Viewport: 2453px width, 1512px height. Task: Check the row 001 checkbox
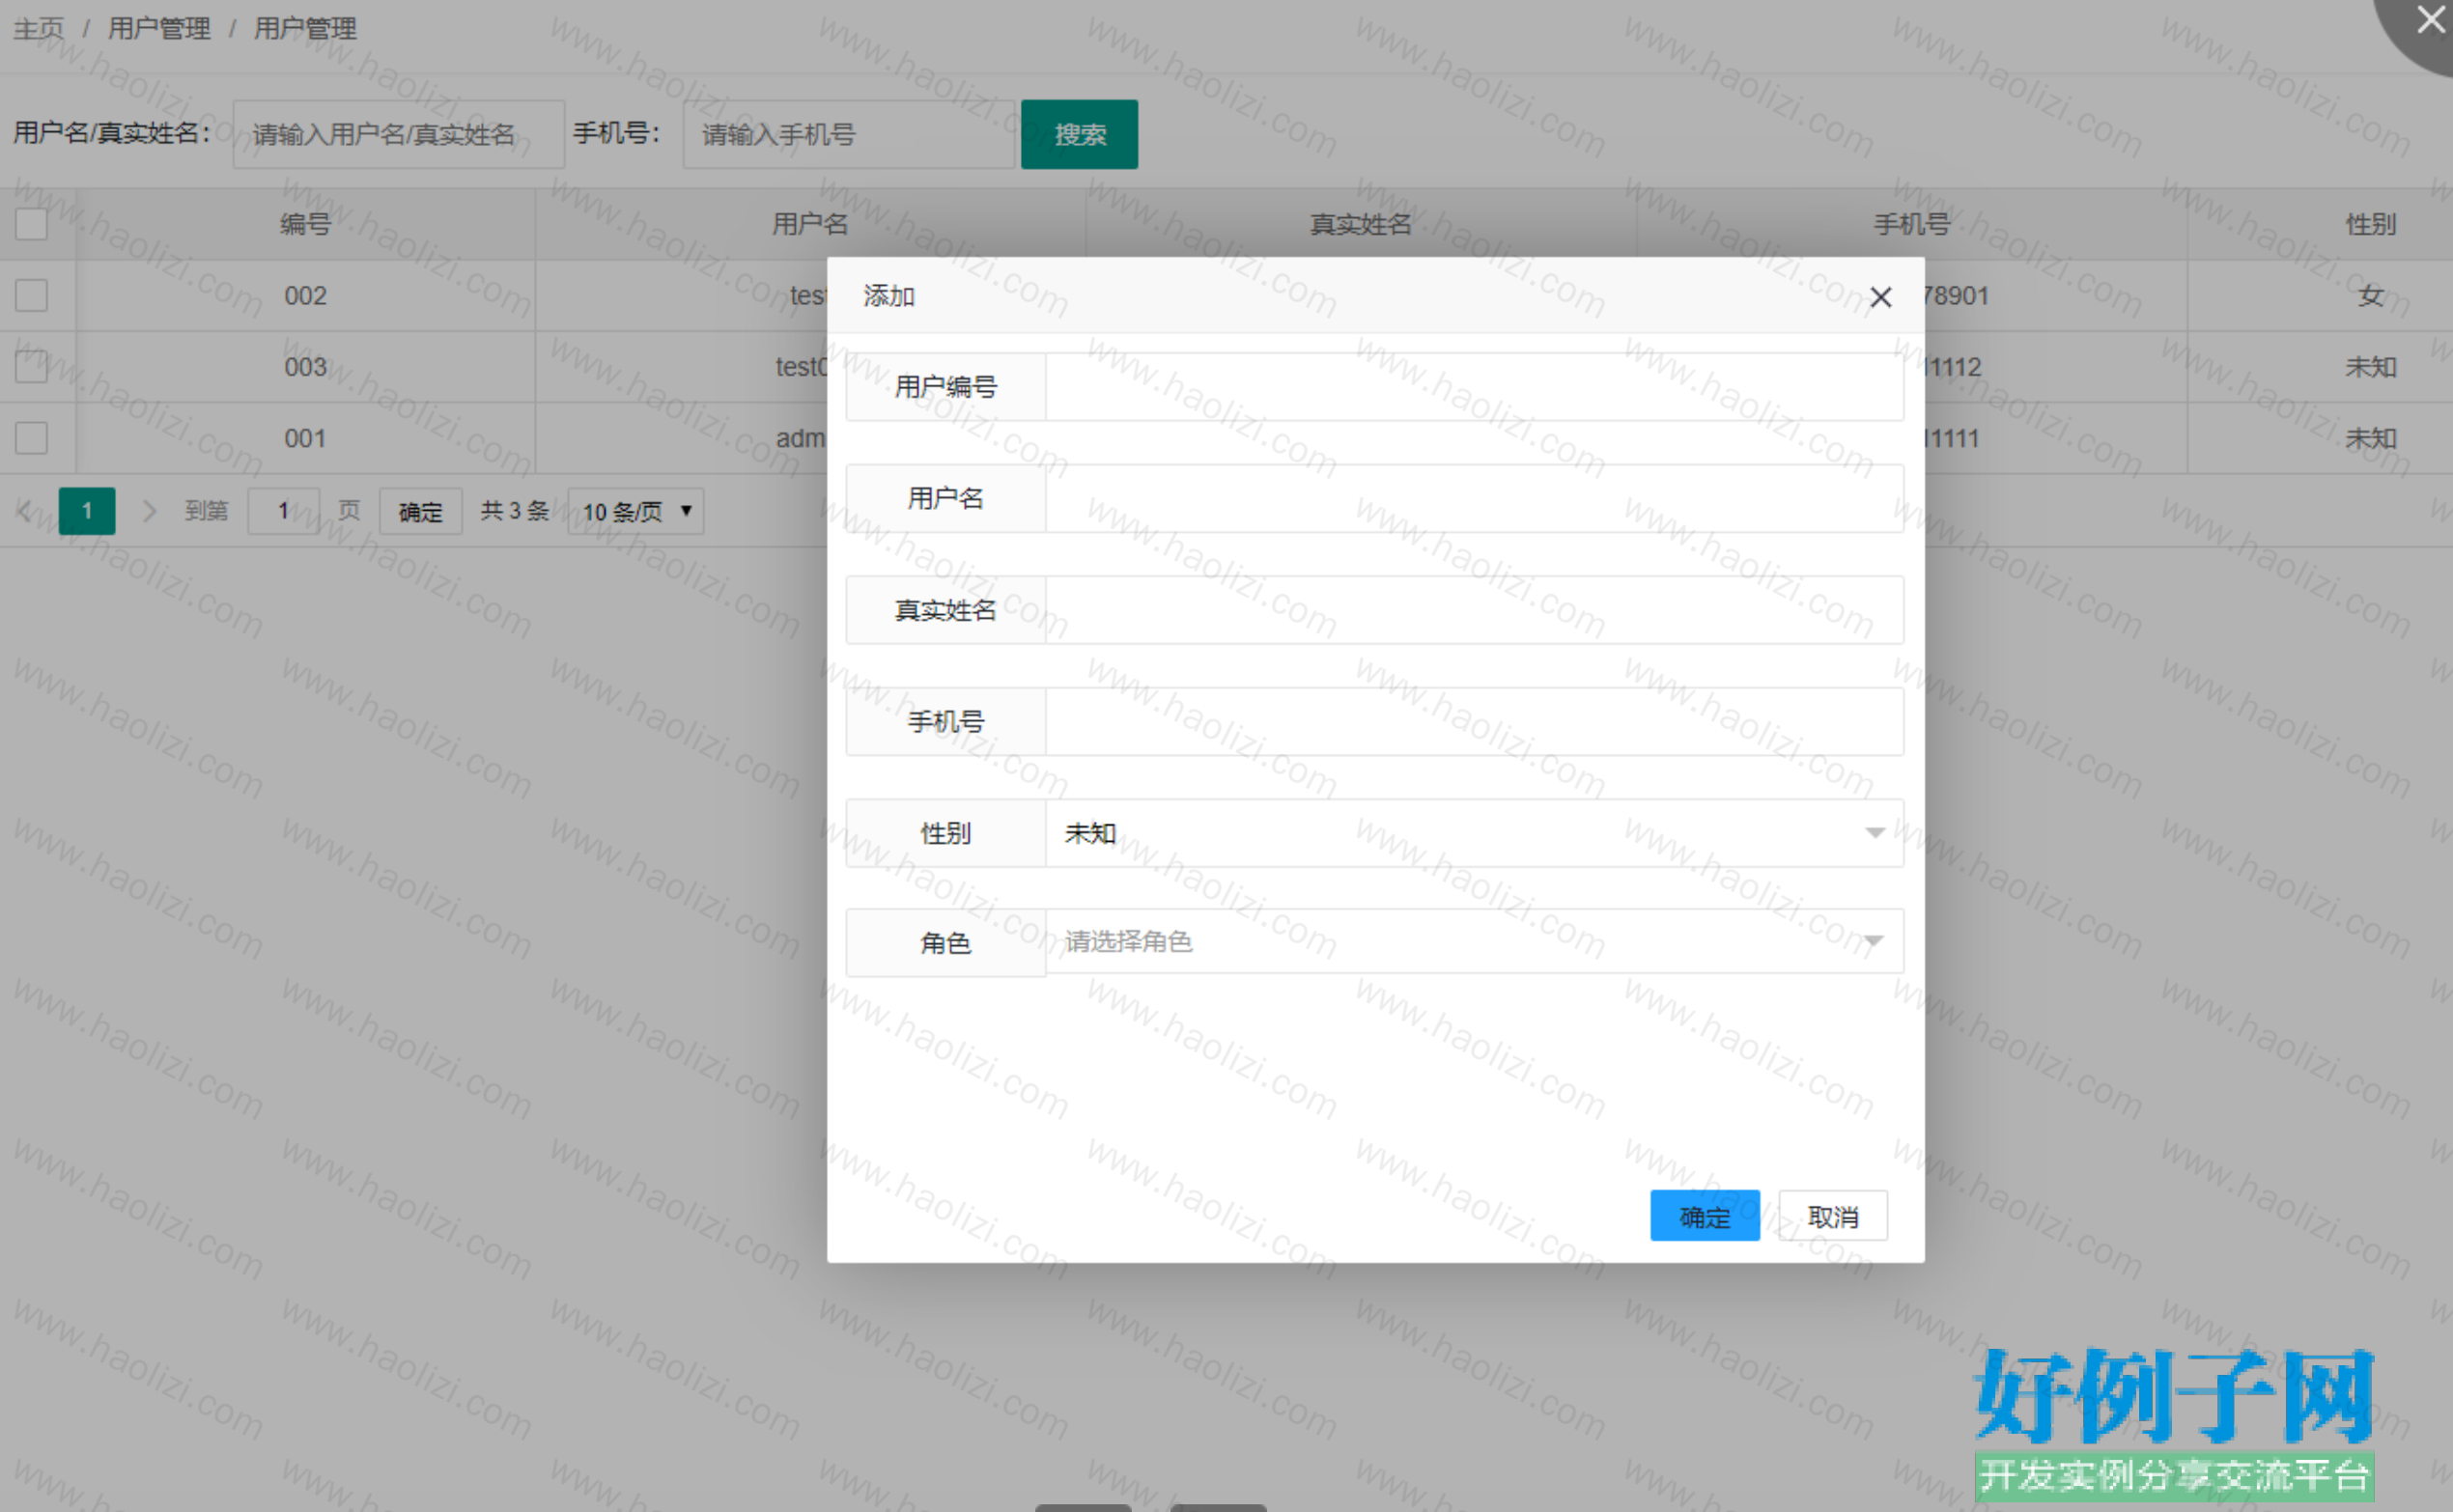(31, 437)
